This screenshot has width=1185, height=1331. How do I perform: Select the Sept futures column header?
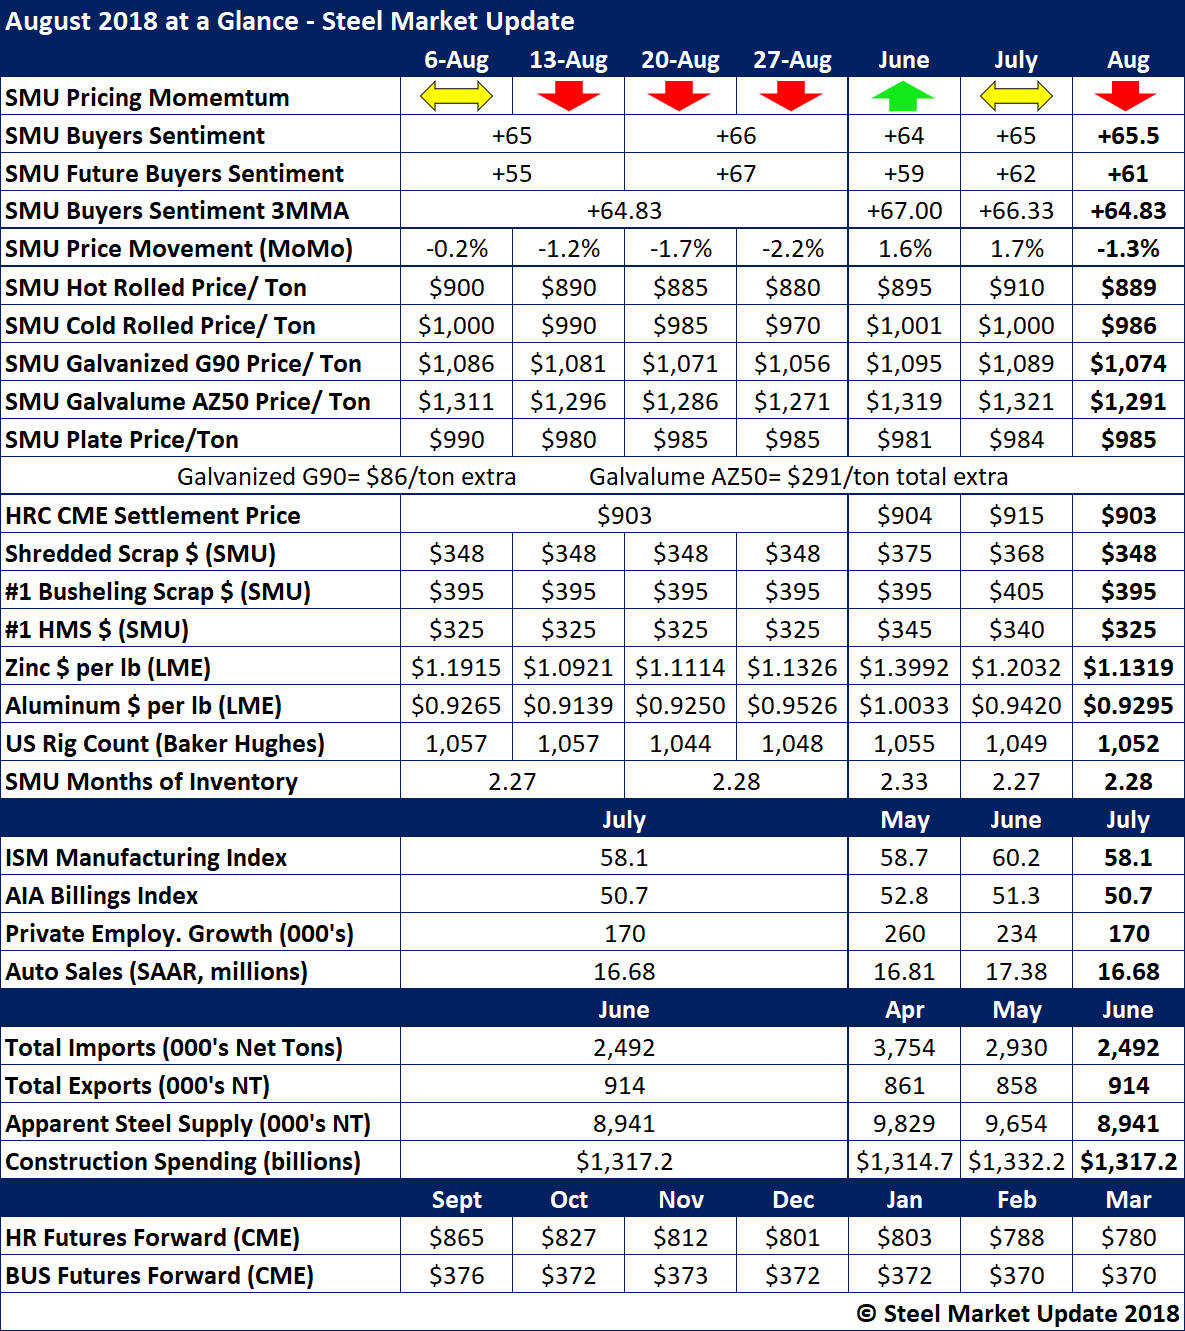pyautogui.click(x=456, y=1200)
